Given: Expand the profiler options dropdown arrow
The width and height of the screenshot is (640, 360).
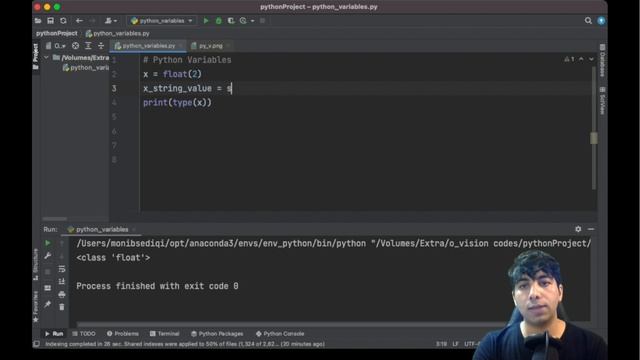Looking at the screenshot, I should [253, 21].
